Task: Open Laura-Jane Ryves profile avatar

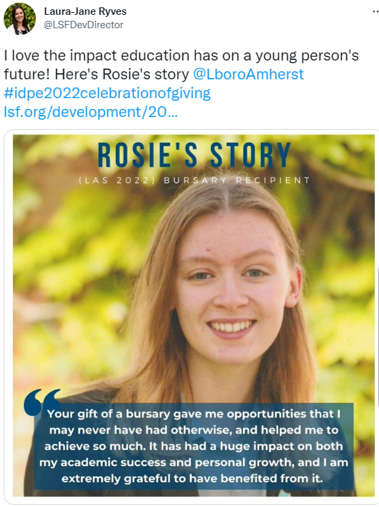Action: pyautogui.click(x=20, y=18)
